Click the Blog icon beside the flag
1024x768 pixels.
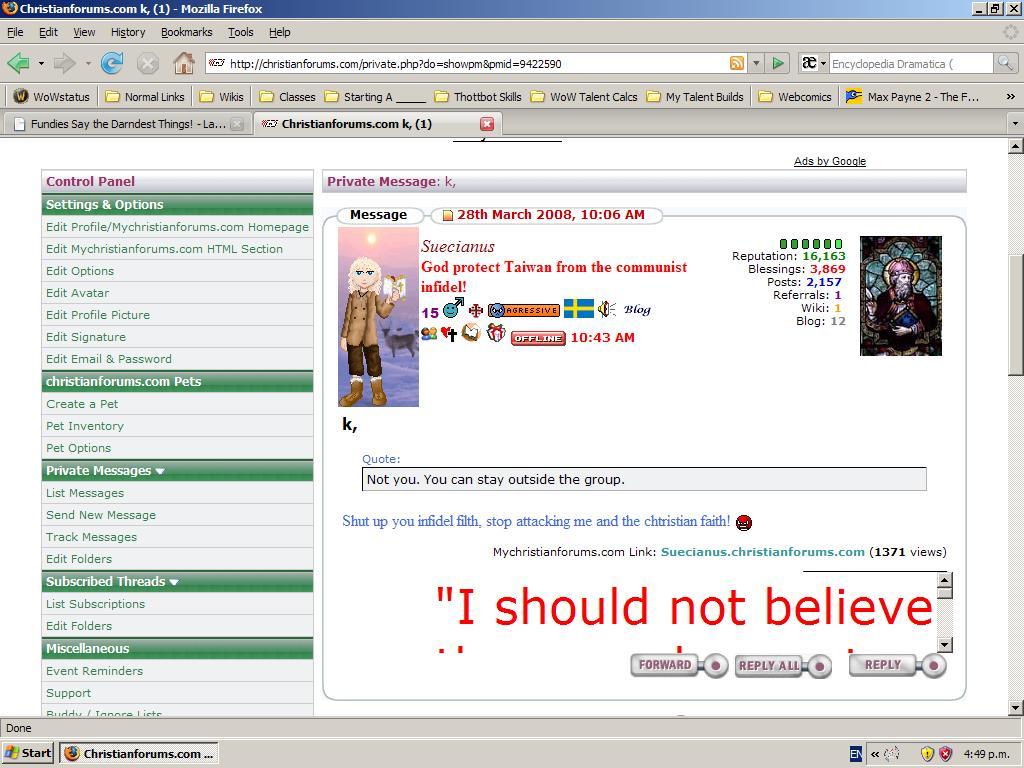(637, 310)
